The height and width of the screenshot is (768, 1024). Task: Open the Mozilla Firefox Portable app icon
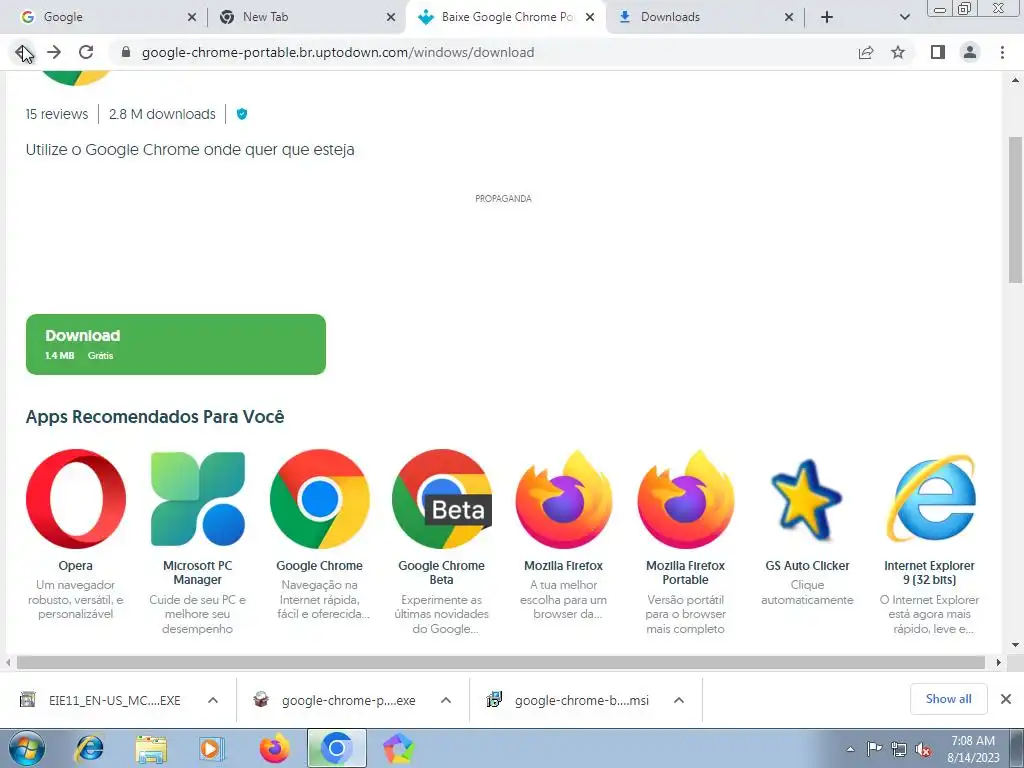click(x=685, y=499)
